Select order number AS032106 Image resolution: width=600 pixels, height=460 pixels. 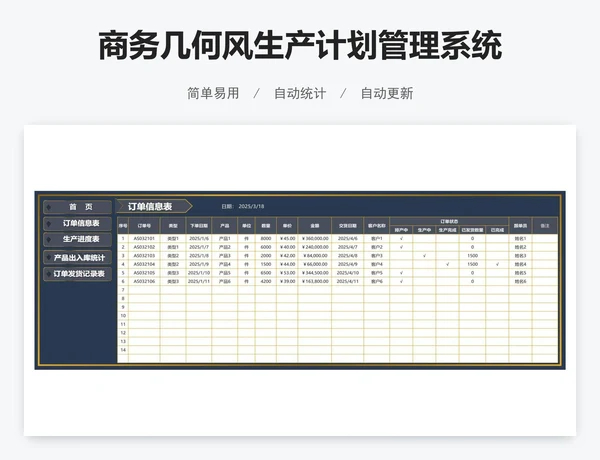(144, 281)
